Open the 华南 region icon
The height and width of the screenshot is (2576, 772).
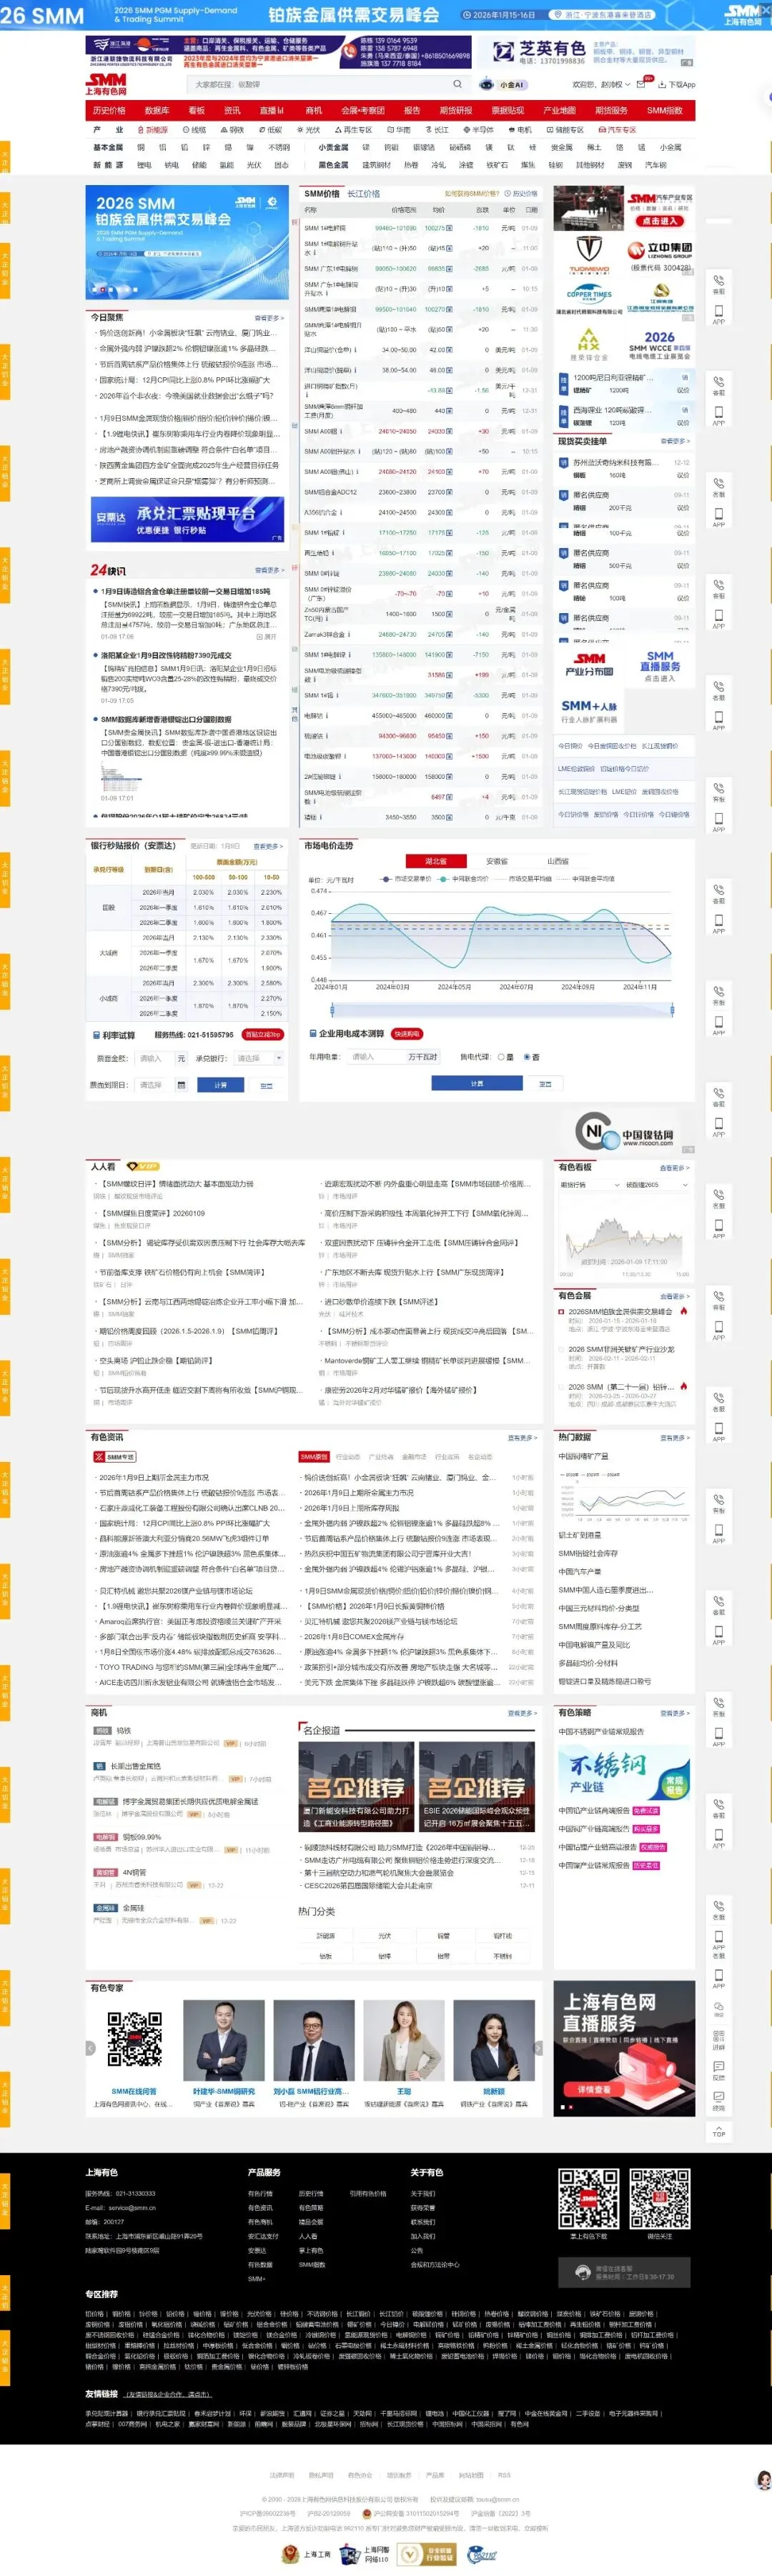pos(391,129)
